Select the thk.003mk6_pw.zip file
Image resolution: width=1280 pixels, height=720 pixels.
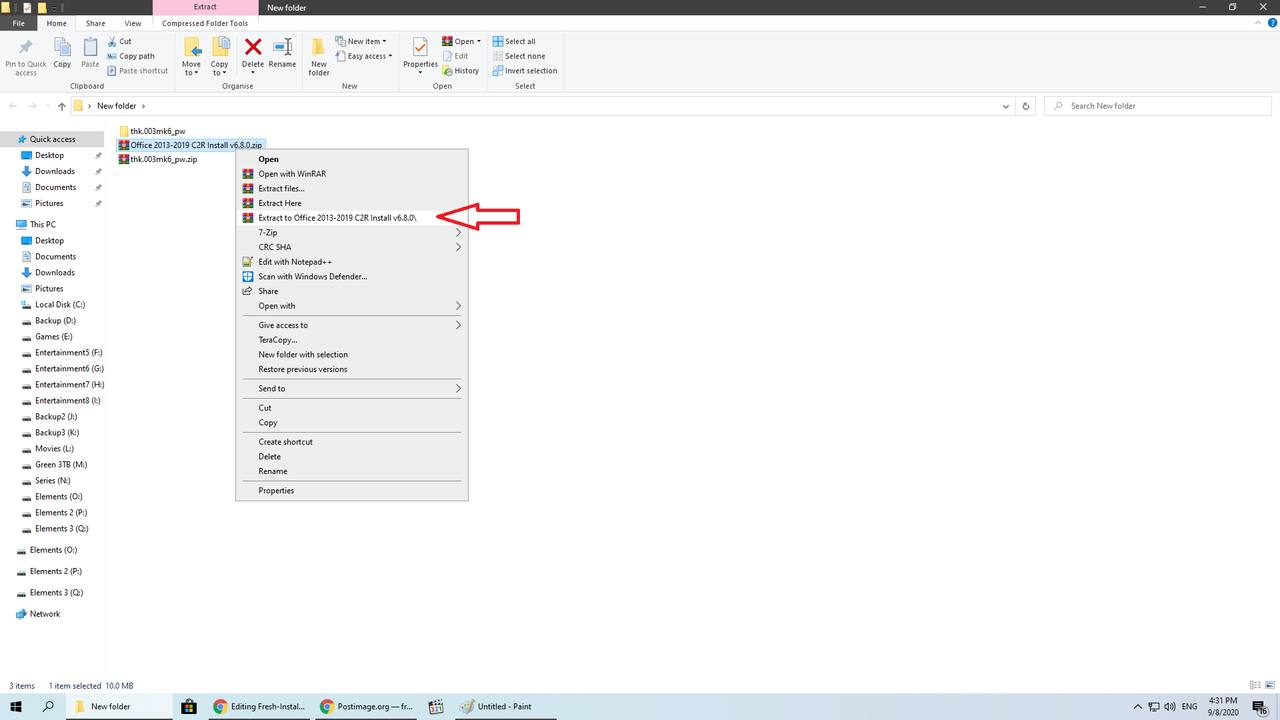(x=157, y=159)
